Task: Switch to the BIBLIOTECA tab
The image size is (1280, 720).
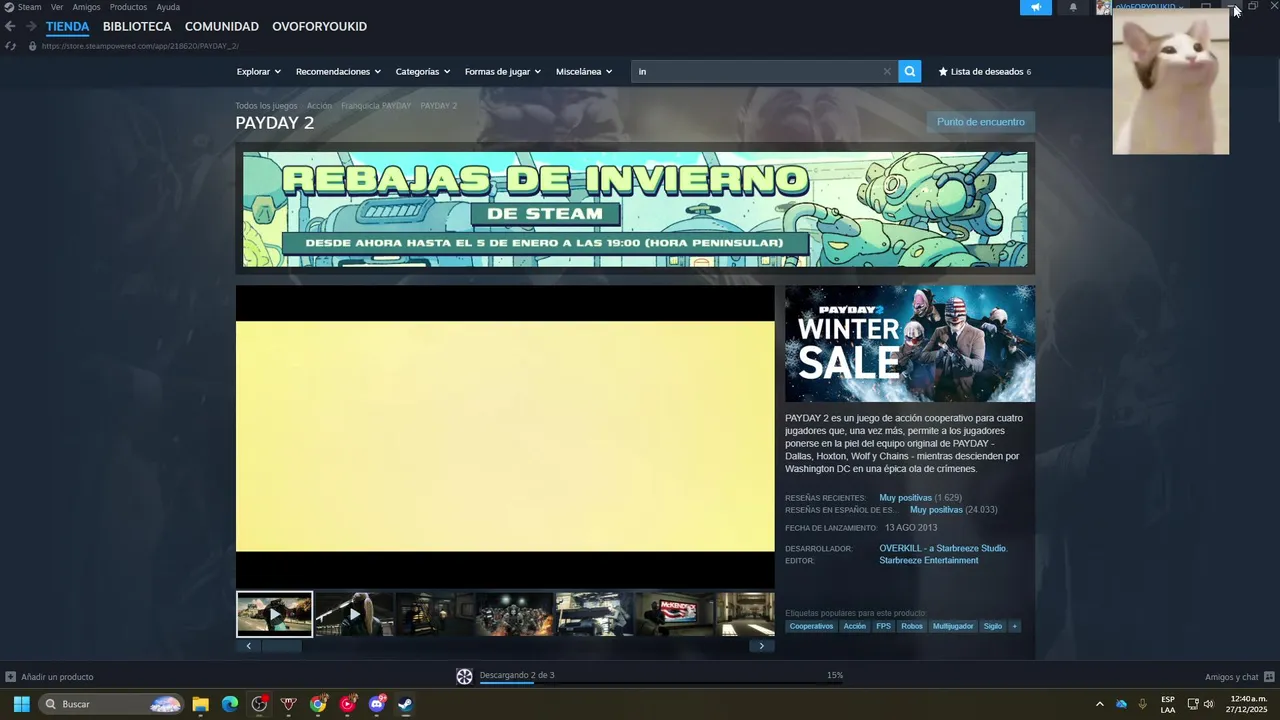Action: [137, 27]
